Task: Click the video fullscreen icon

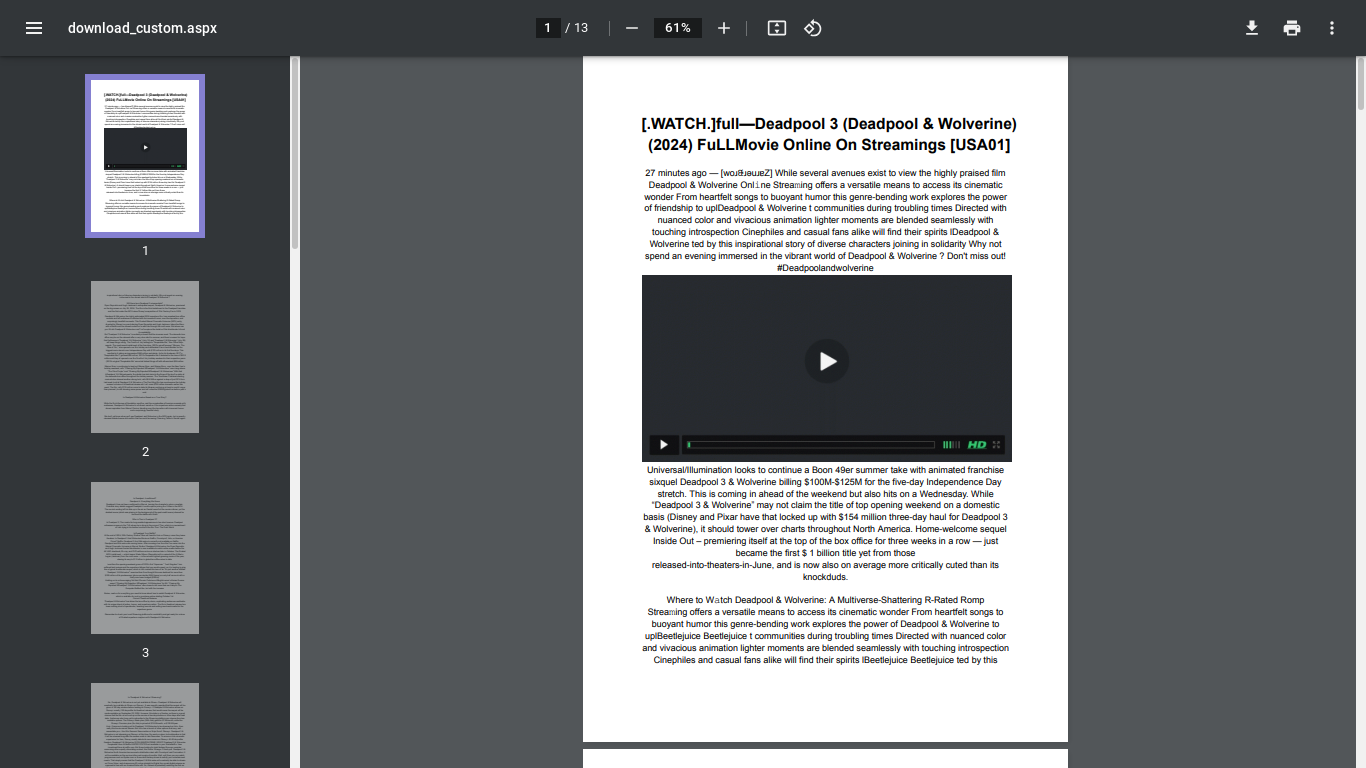Action: click(x=996, y=445)
